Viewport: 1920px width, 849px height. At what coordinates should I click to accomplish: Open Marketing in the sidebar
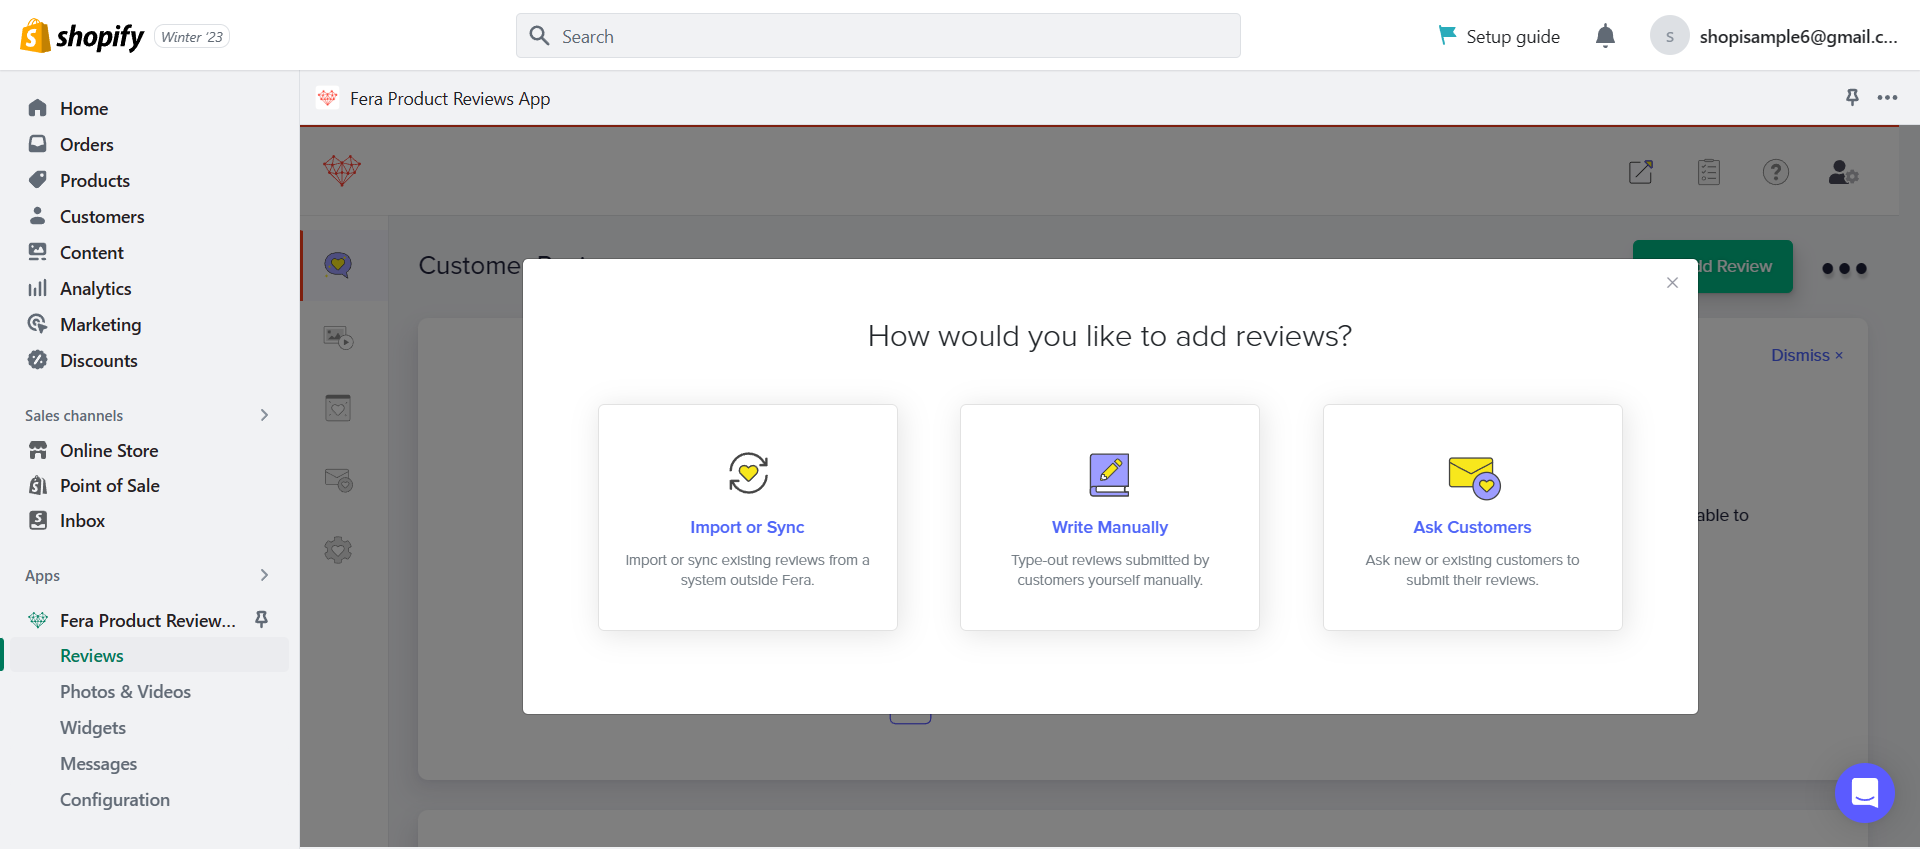tap(101, 324)
